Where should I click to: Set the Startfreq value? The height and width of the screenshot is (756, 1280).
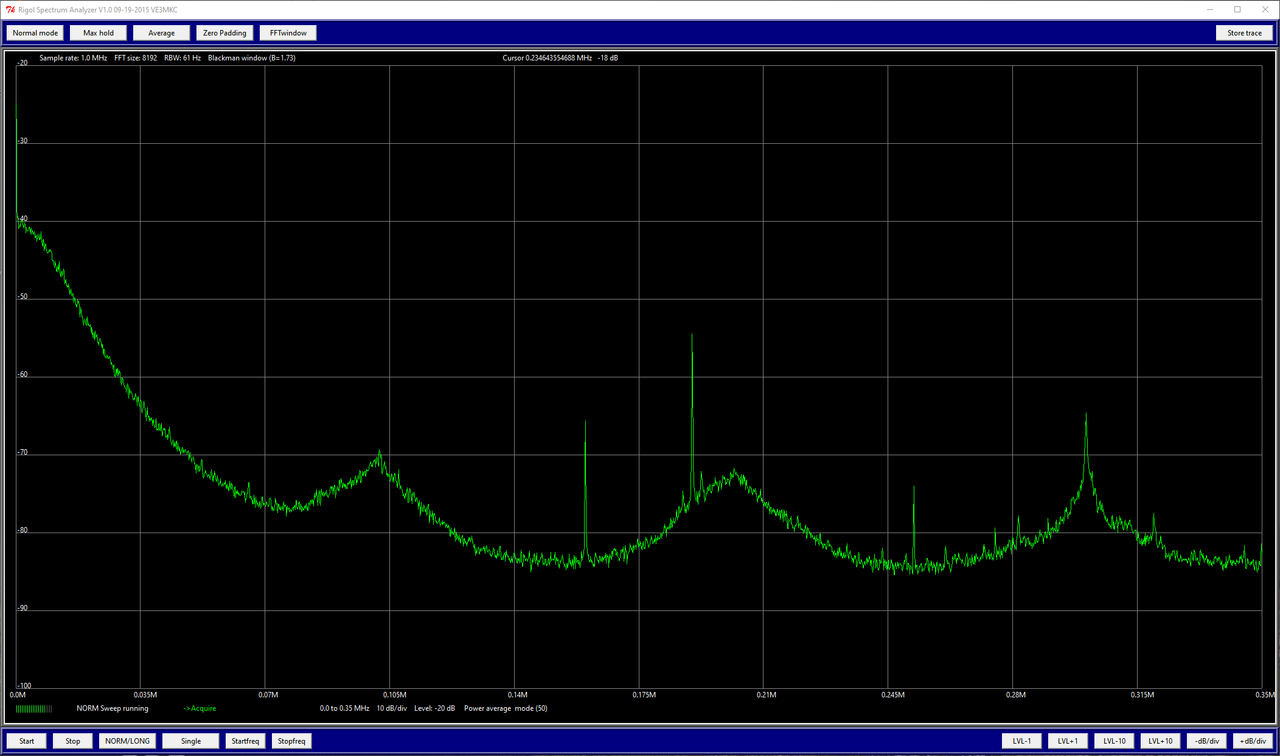[245, 741]
